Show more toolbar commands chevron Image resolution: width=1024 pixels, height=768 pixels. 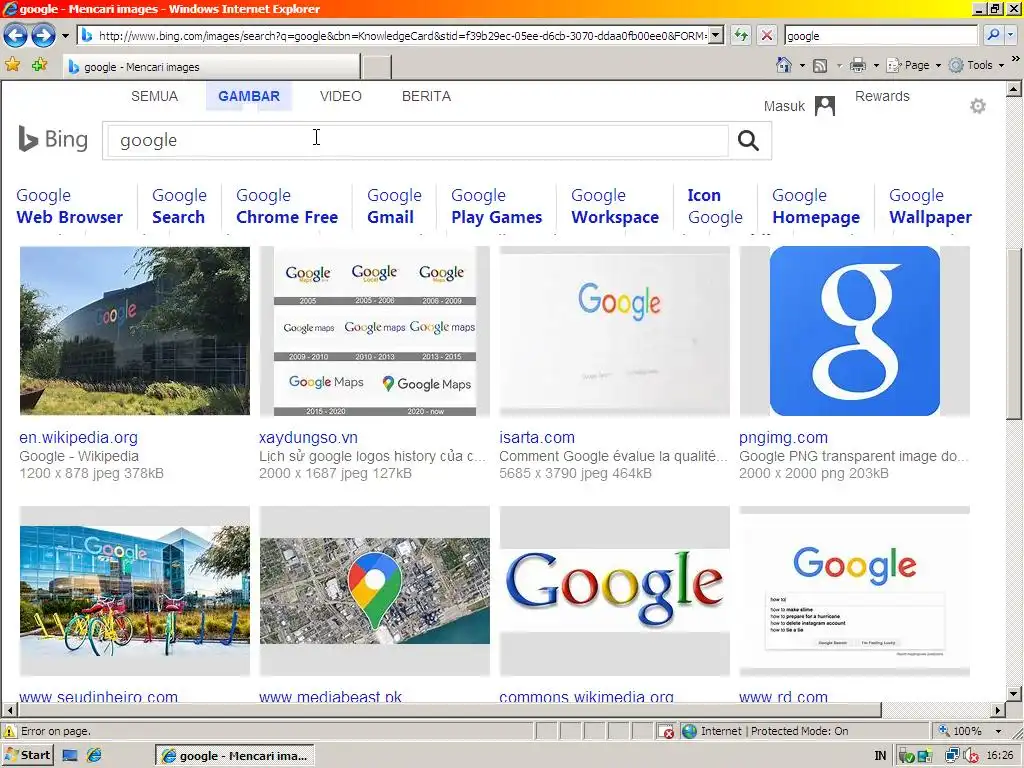(x=1016, y=59)
